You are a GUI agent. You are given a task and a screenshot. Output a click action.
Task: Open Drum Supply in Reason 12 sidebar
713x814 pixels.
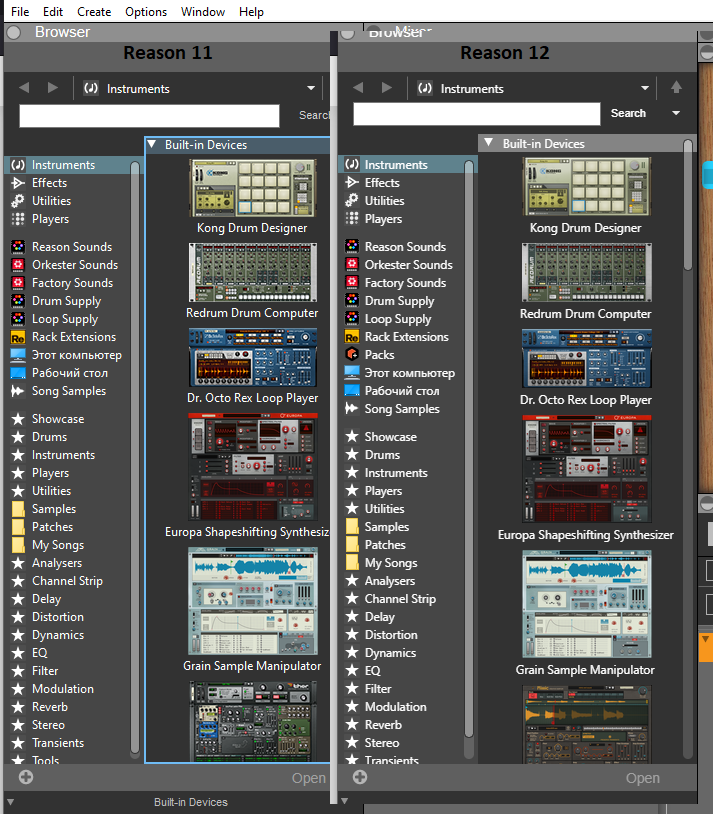[399, 301]
